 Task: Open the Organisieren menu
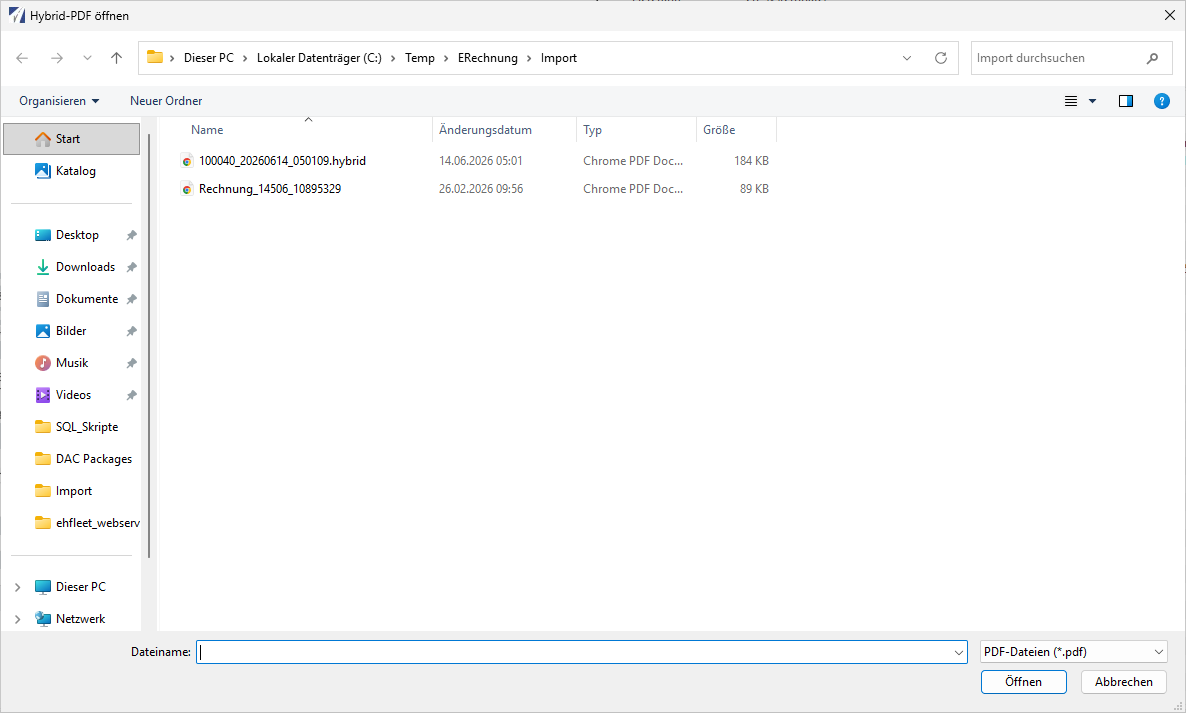click(59, 101)
